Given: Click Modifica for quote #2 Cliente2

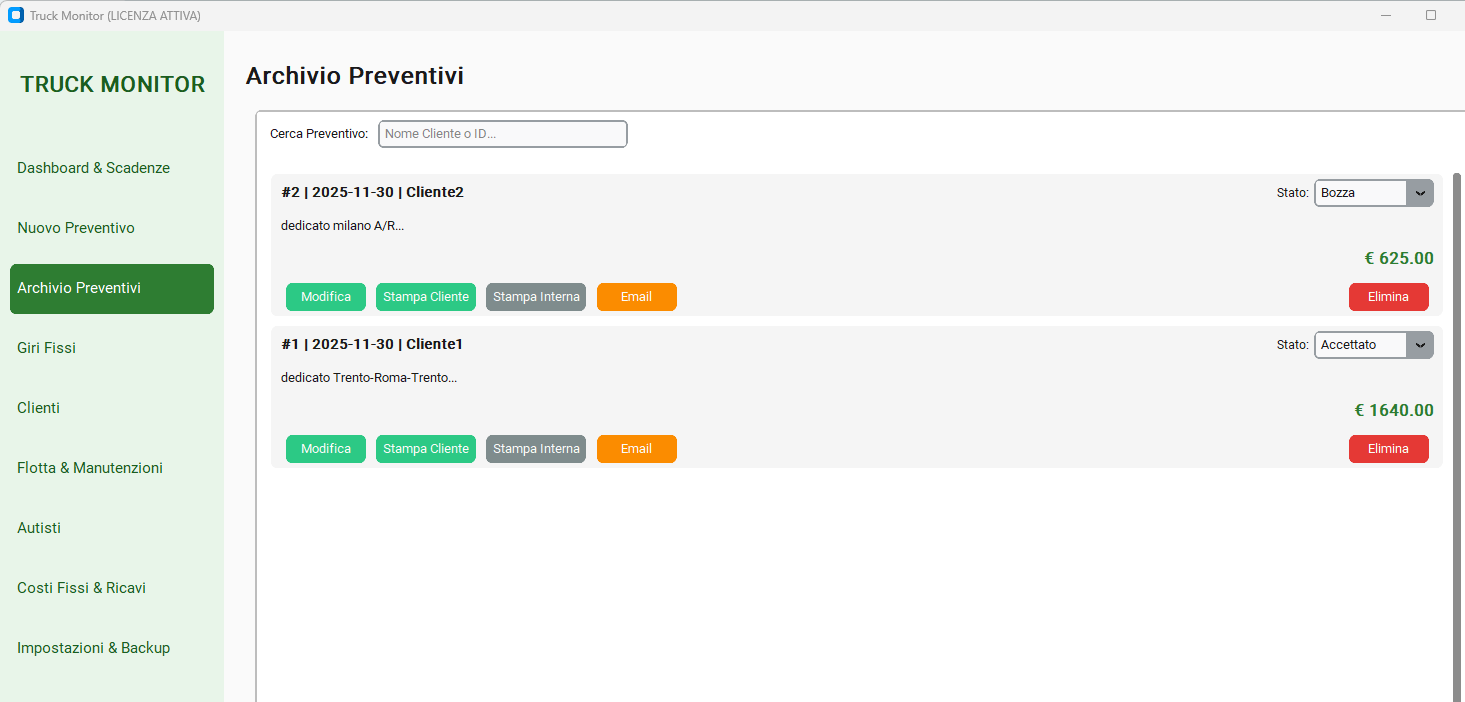Looking at the screenshot, I should click(x=326, y=297).
